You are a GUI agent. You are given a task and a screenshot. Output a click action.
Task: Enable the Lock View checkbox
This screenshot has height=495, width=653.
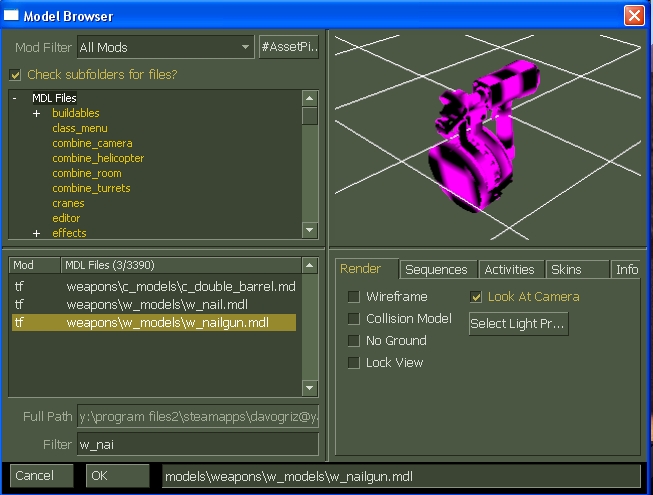tap(354, 363)
